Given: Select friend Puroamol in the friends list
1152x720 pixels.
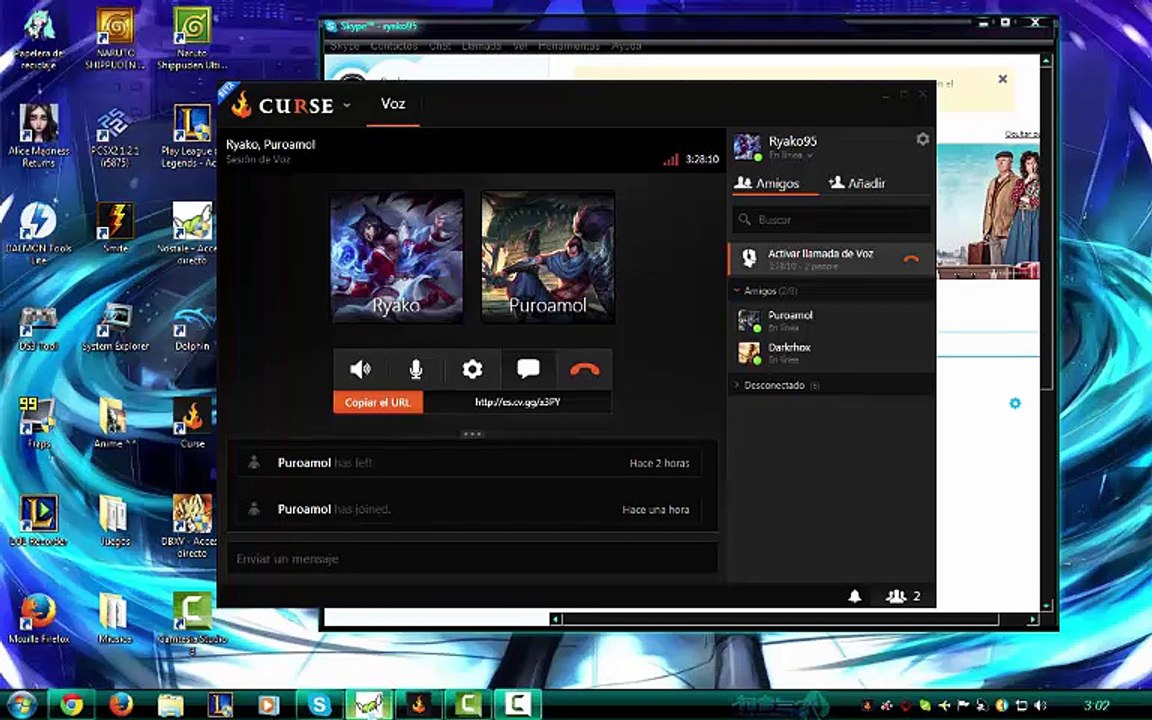Looking at the screenshot, I should click(831, 320).
